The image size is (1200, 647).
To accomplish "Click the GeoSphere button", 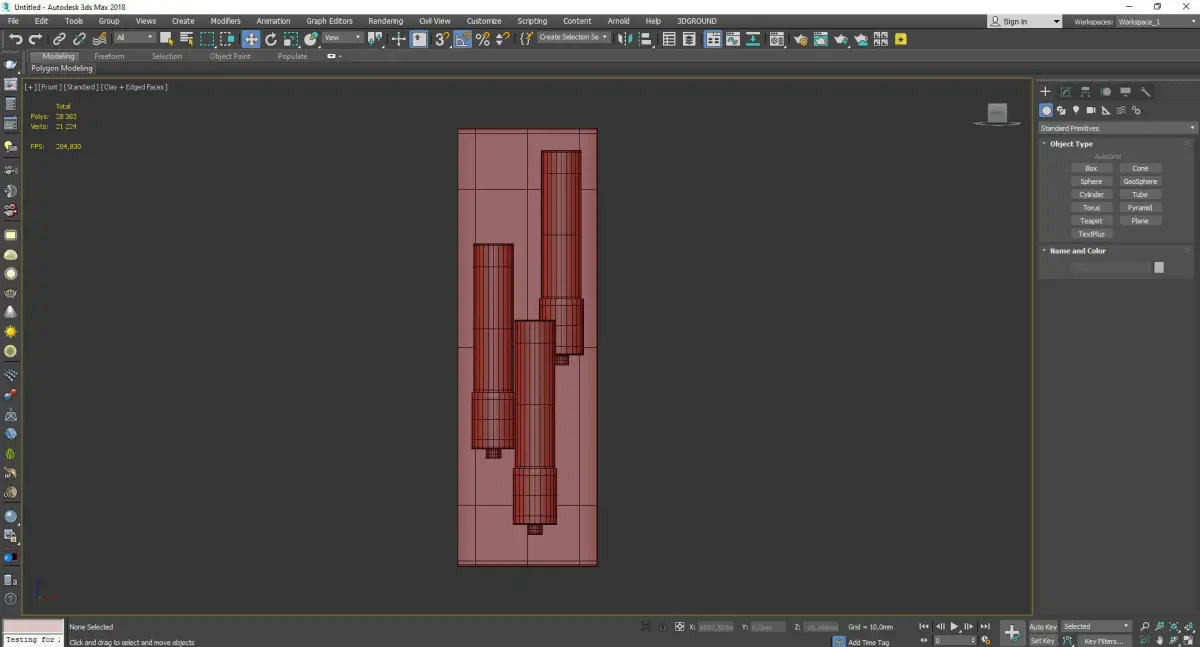I will click(1140, 182).
